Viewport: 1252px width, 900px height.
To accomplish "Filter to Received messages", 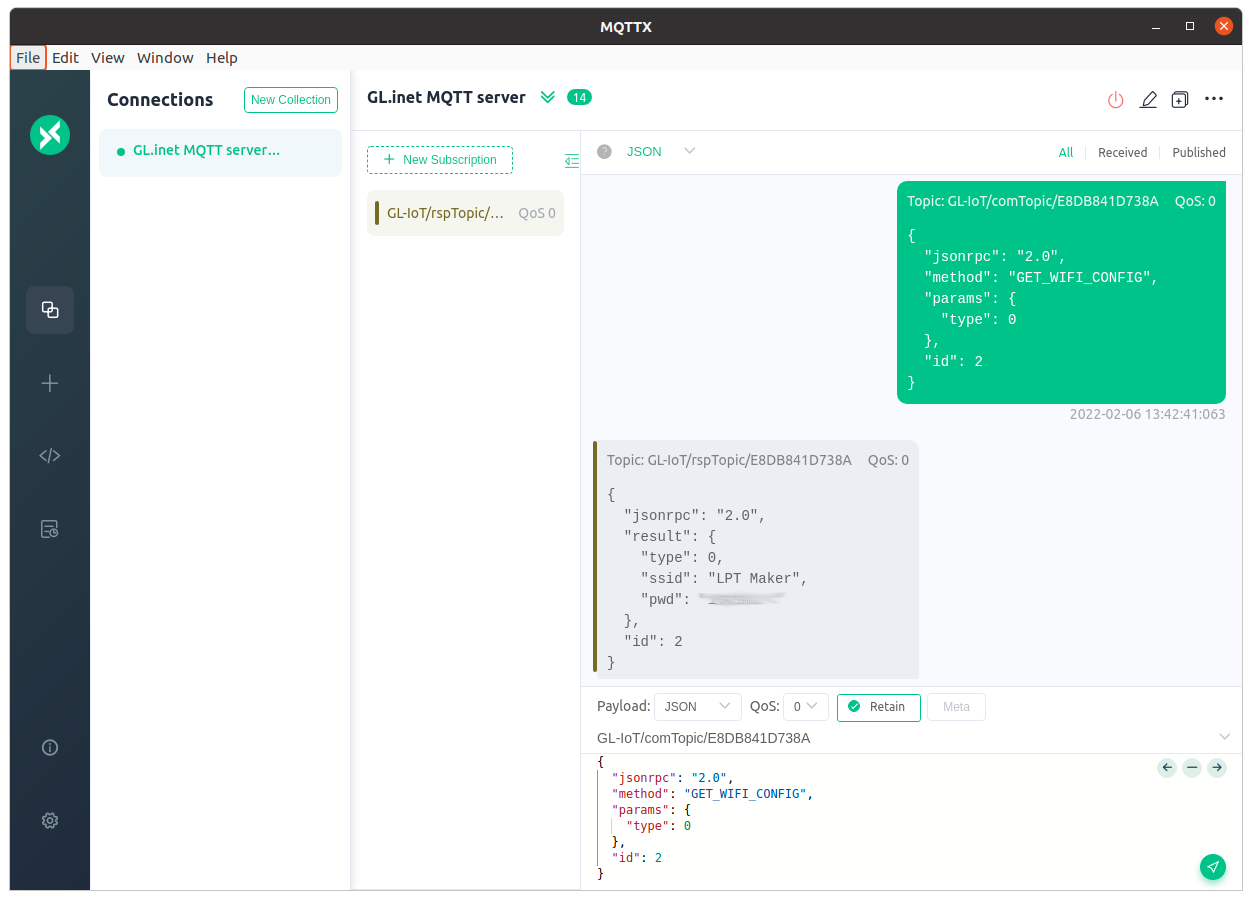I will tap(1123, 153).
